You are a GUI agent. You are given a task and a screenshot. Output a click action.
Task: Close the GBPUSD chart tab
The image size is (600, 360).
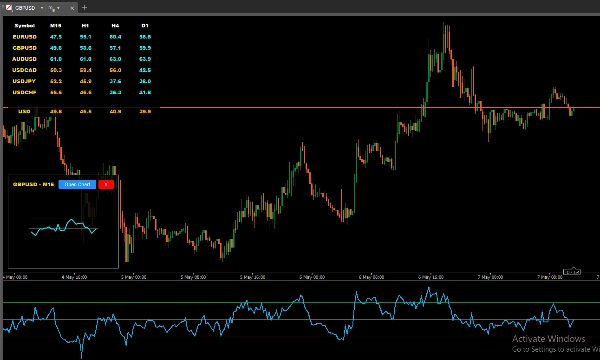click(x=72, y=8)
